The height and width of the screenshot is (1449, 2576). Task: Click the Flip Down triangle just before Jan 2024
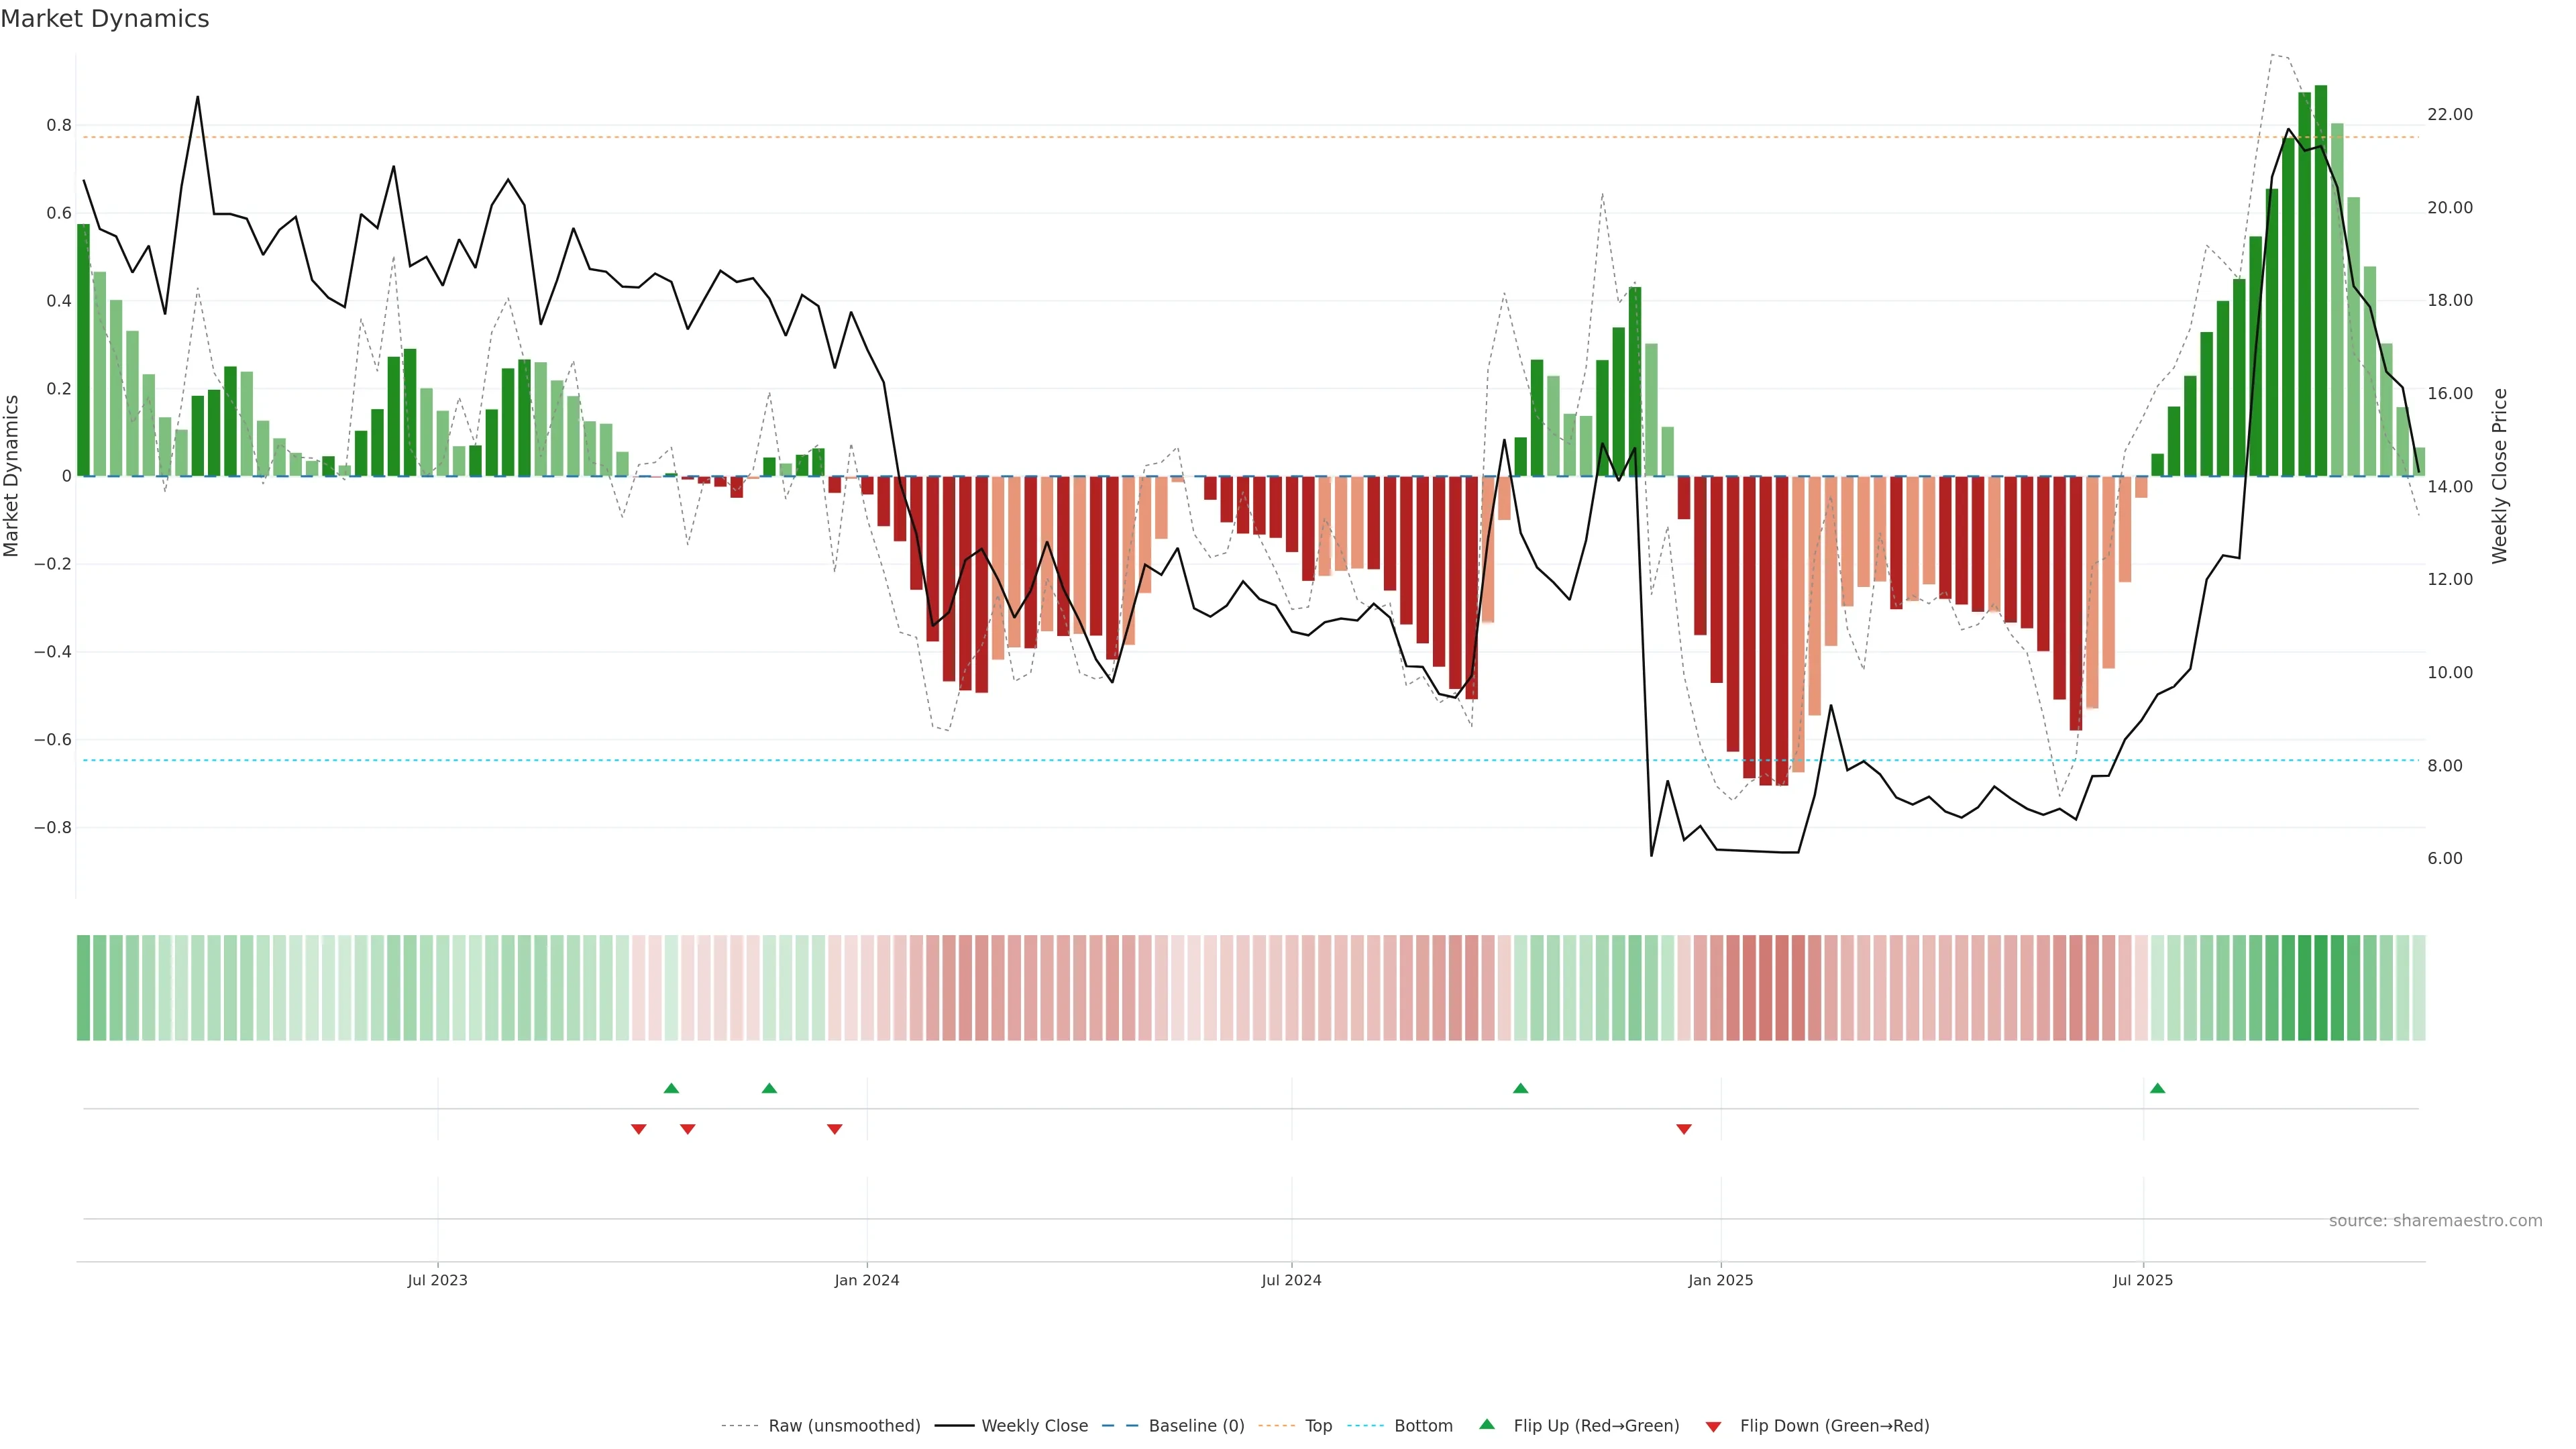[834, 1129]
